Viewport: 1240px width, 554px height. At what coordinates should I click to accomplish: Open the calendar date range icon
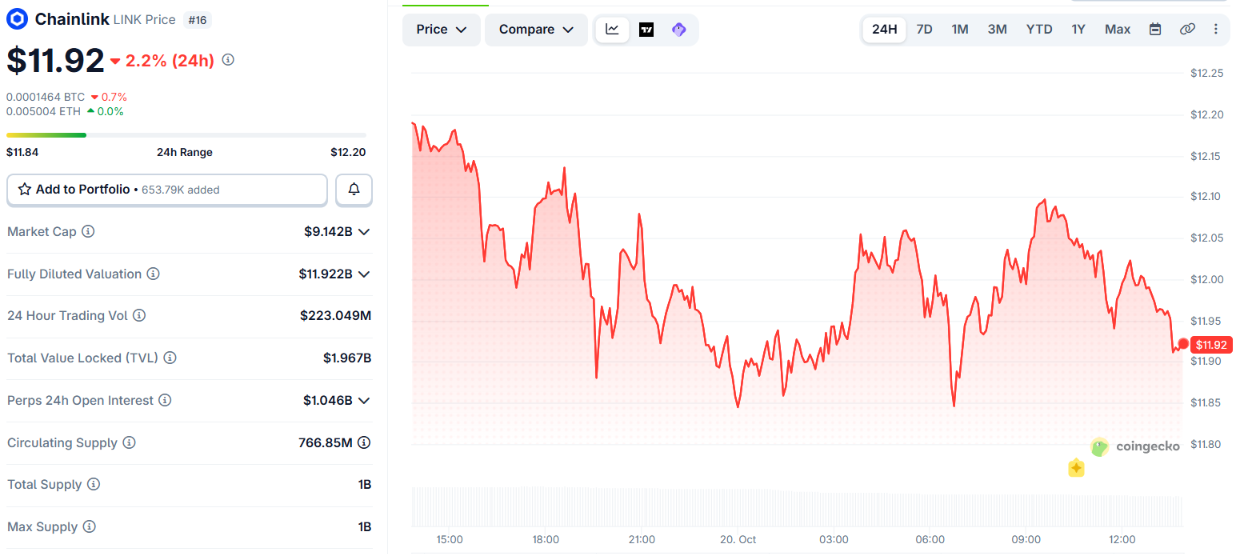(1155, 29)
